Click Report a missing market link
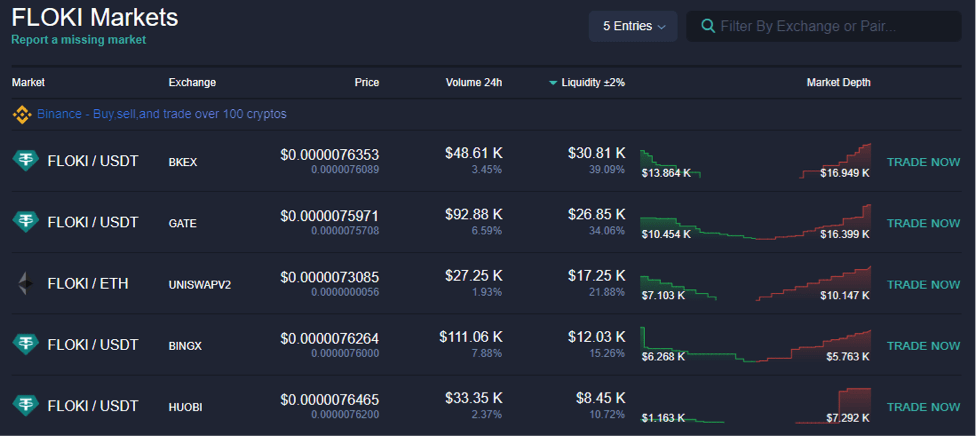This screenshot has width=976, height=436. coord(78,40)
